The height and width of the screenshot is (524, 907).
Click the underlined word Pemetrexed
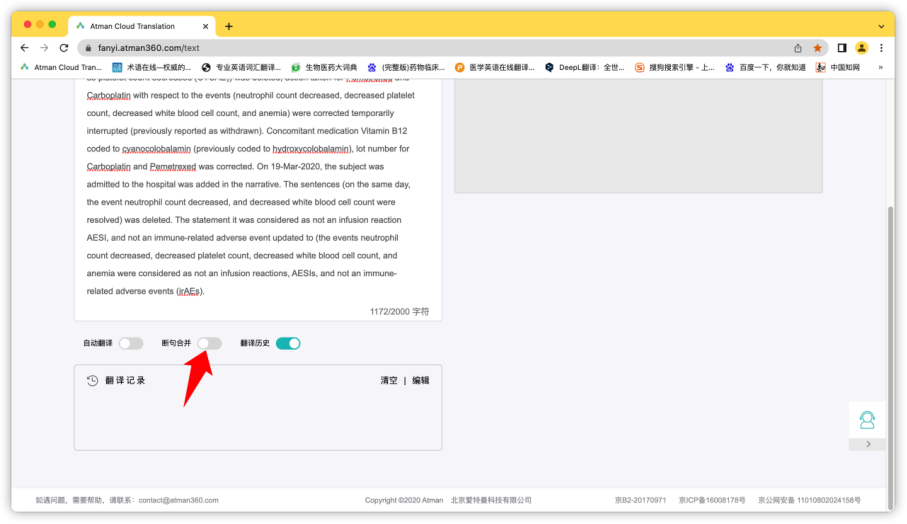[x=173, y=167]
